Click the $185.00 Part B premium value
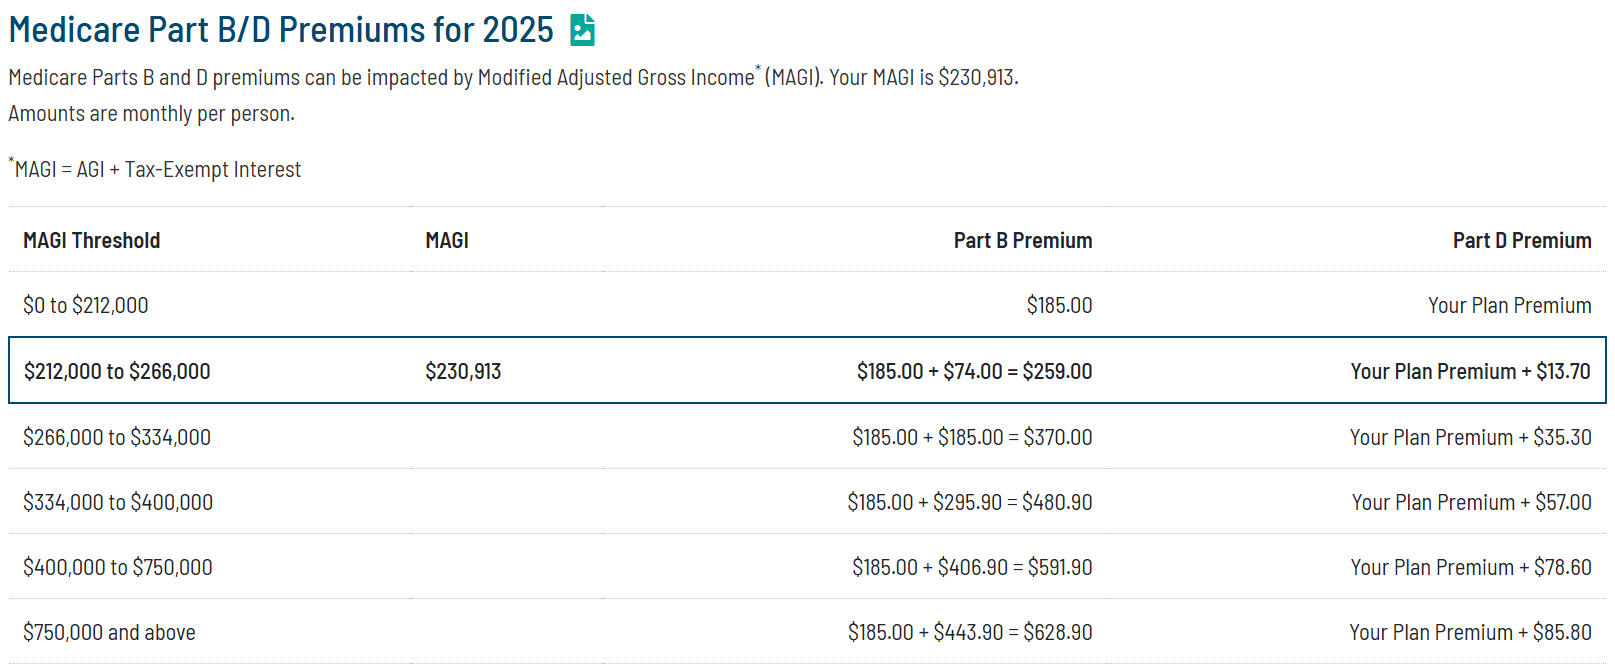This screenshot has height=672, width=1615. pos(1059,305)
